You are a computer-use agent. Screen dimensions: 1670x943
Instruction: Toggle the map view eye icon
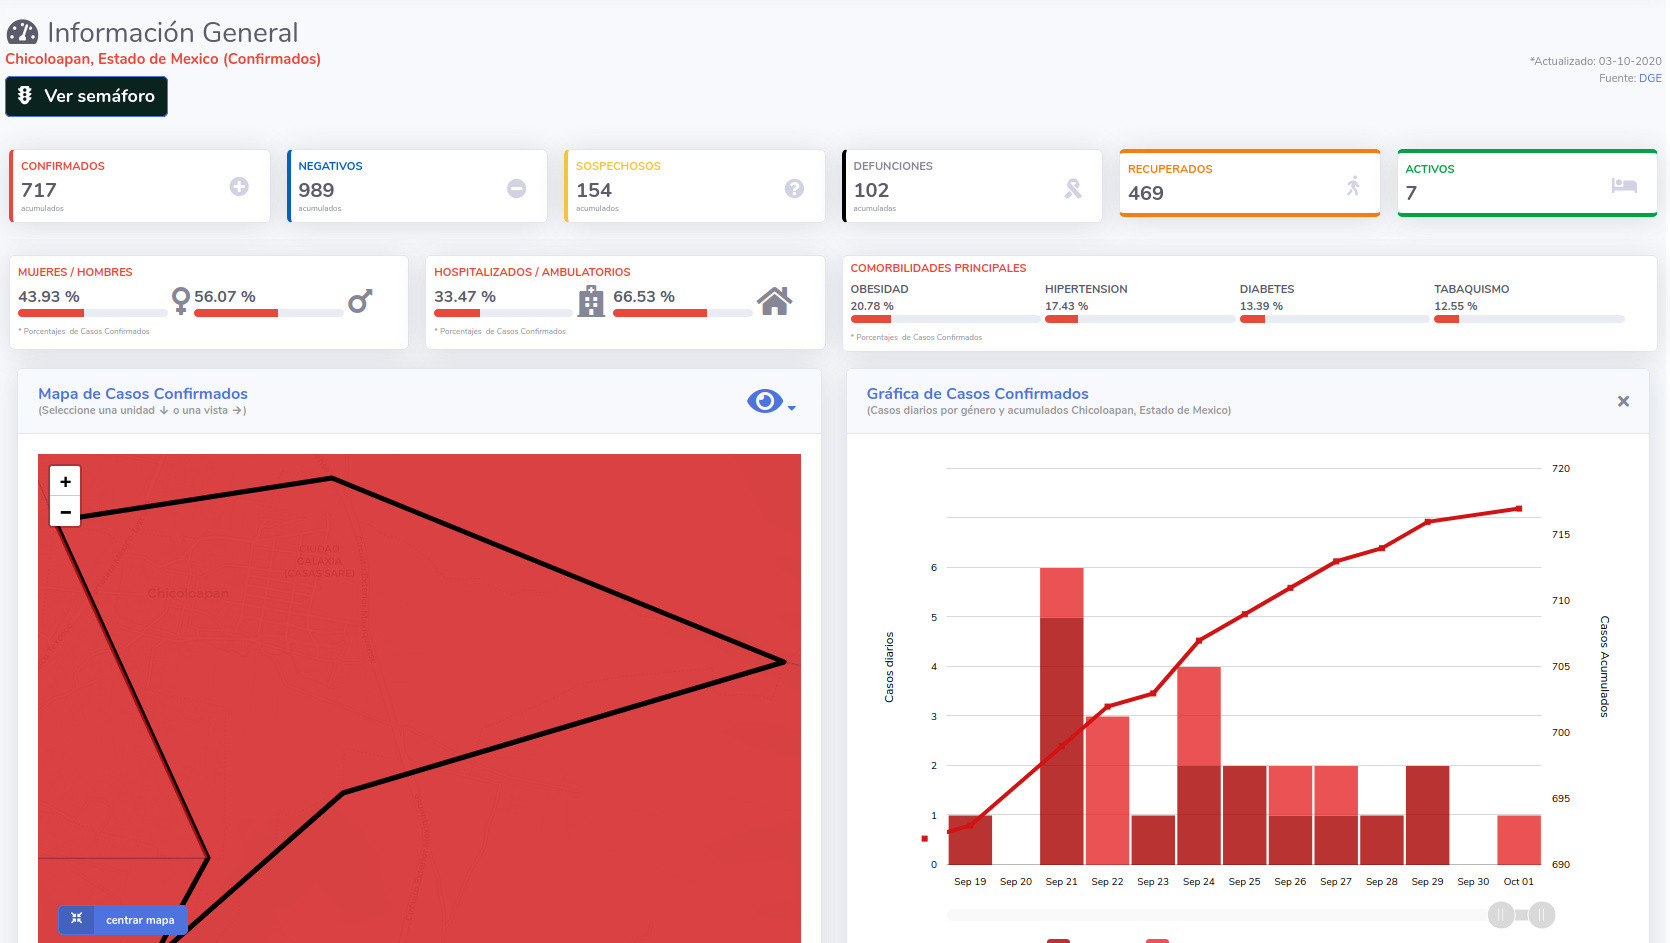tap(765, 401)
